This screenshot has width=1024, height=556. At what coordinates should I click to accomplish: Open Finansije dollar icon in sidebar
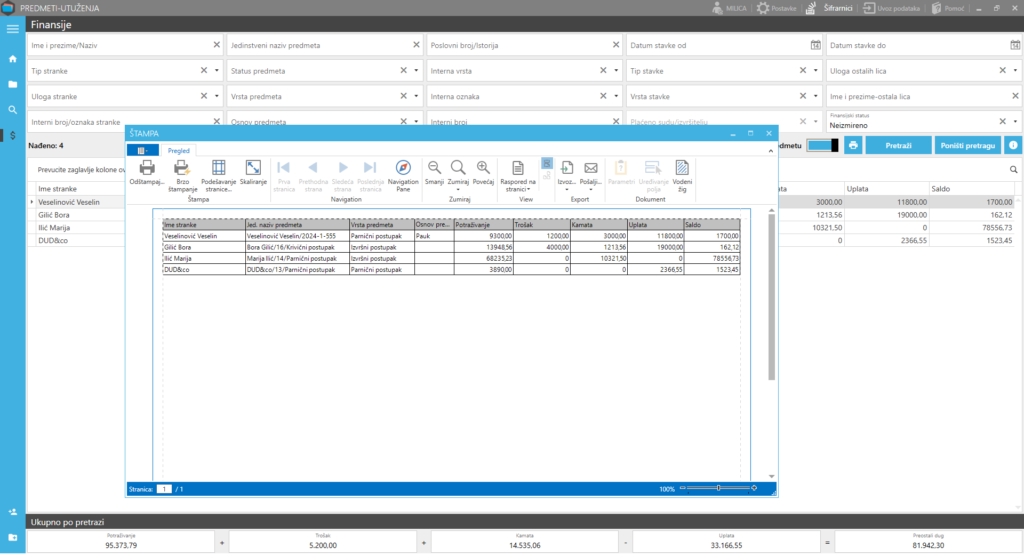point(13,136)
